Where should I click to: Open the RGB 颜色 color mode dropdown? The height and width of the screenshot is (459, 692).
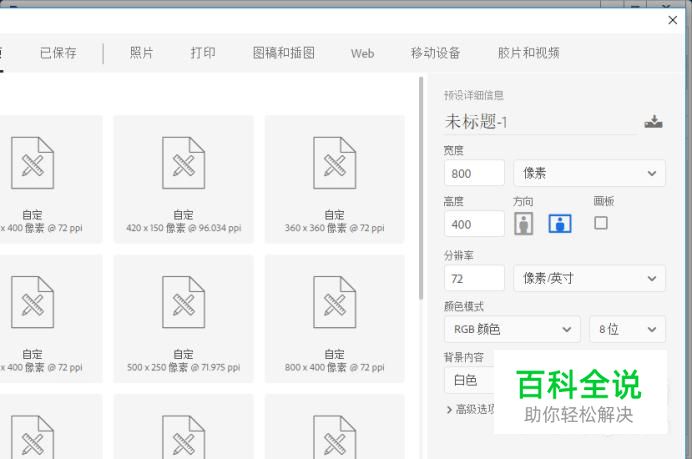[512, 329]
